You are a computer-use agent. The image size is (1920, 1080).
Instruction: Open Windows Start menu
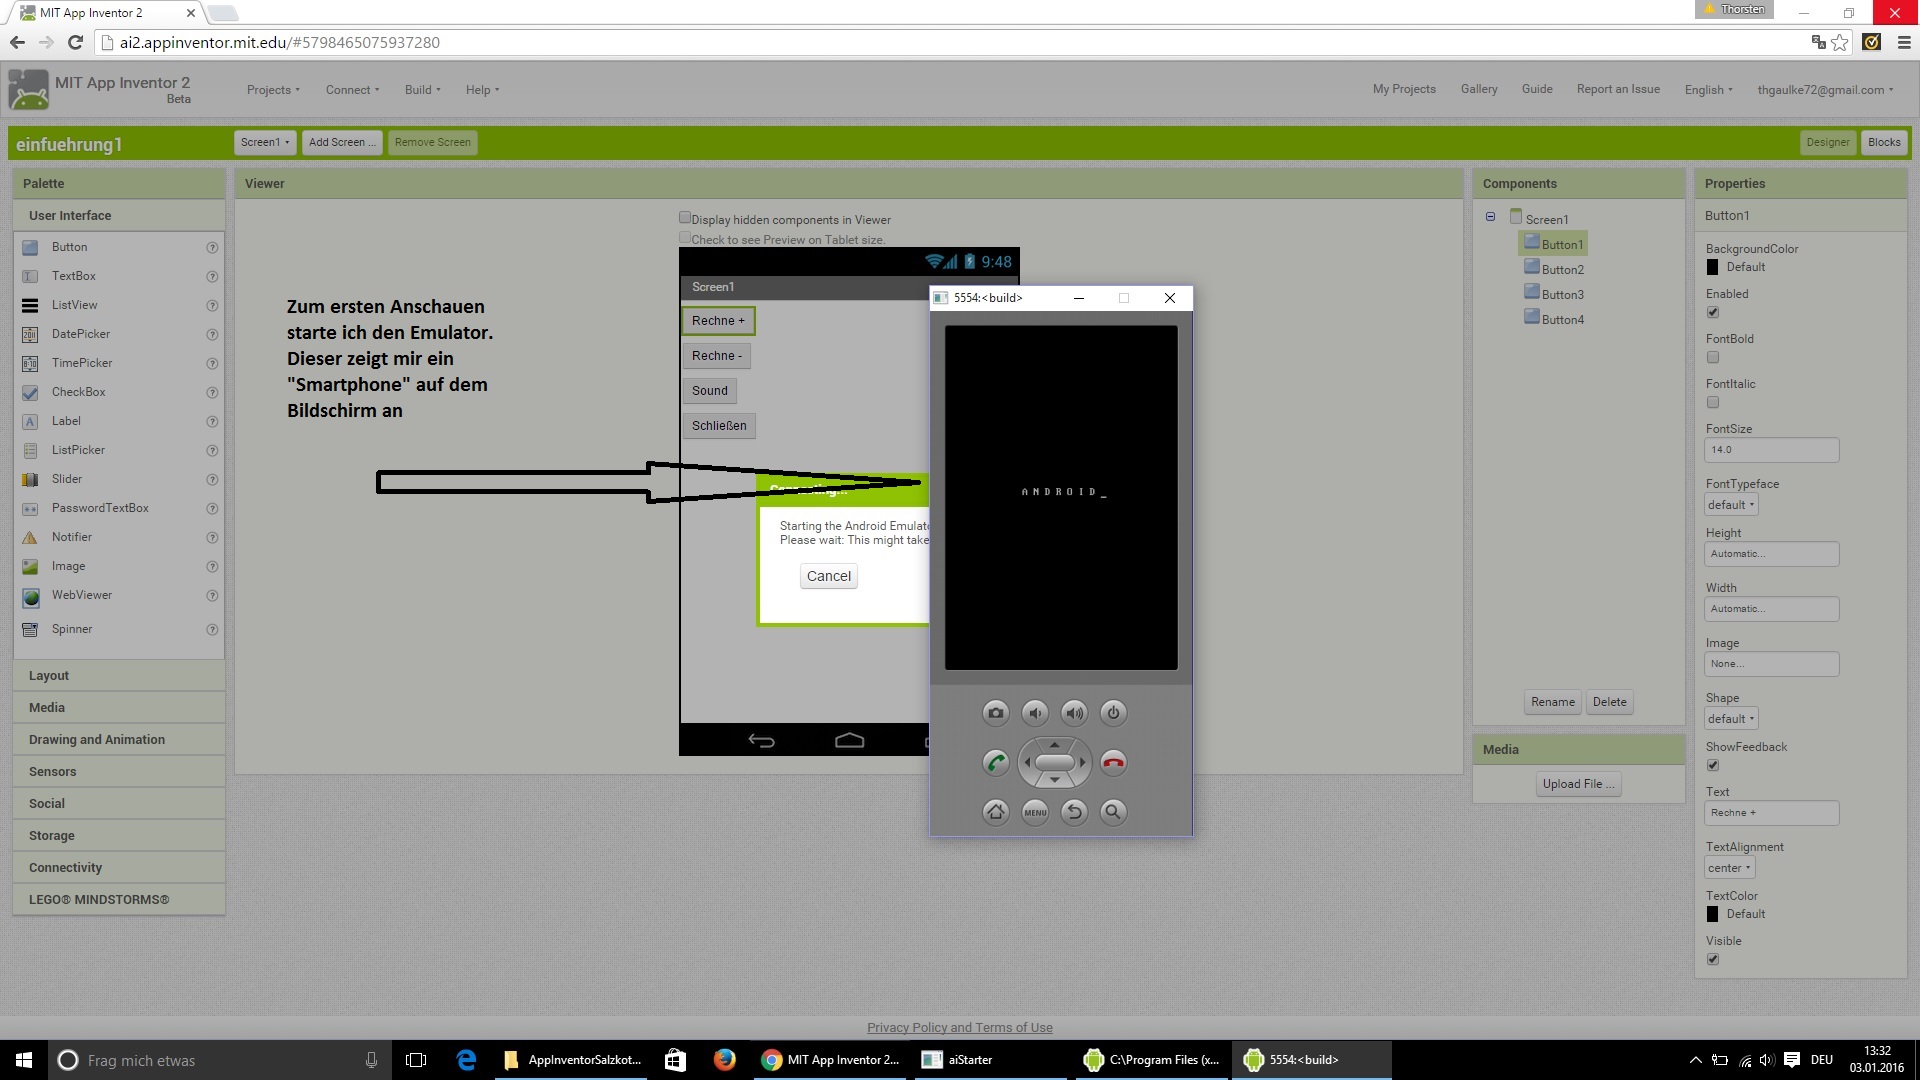[24, 1060]
